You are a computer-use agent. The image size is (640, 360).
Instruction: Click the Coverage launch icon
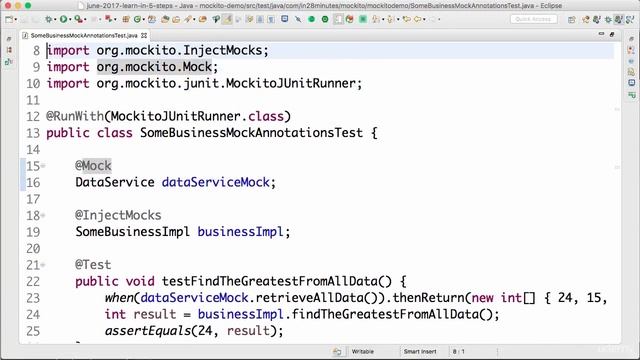point(78,19)
